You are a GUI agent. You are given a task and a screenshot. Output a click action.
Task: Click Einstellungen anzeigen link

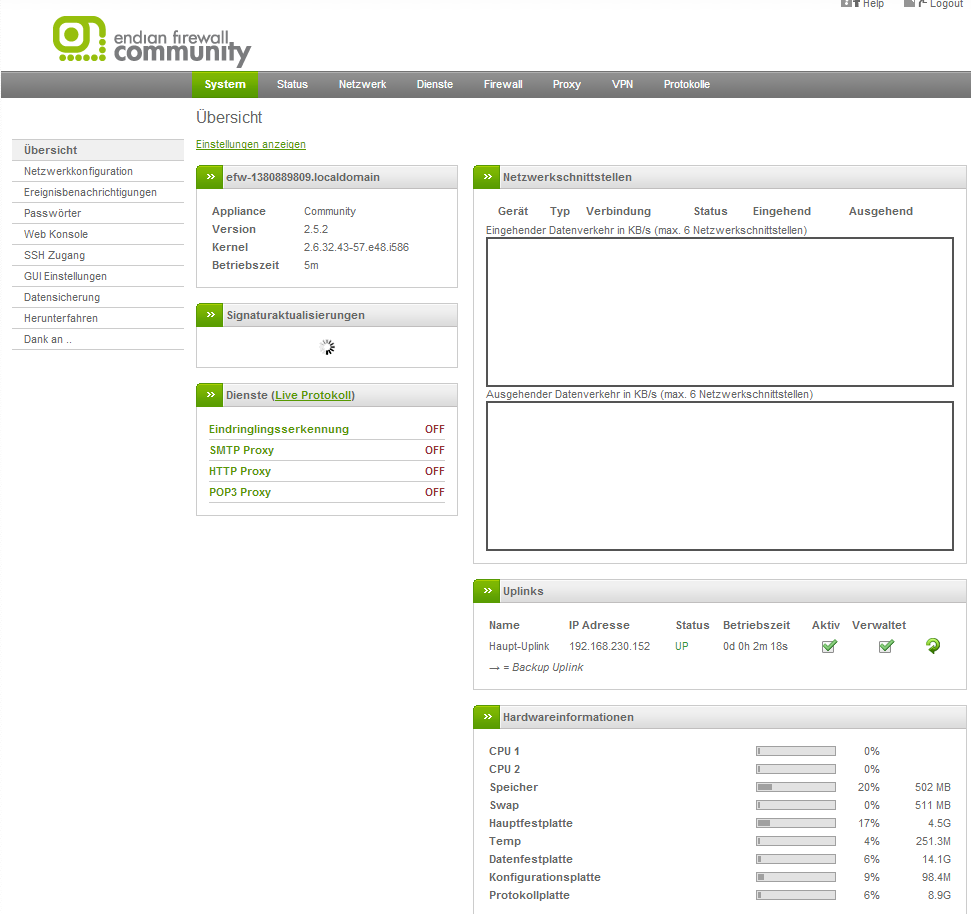point(251,144)
